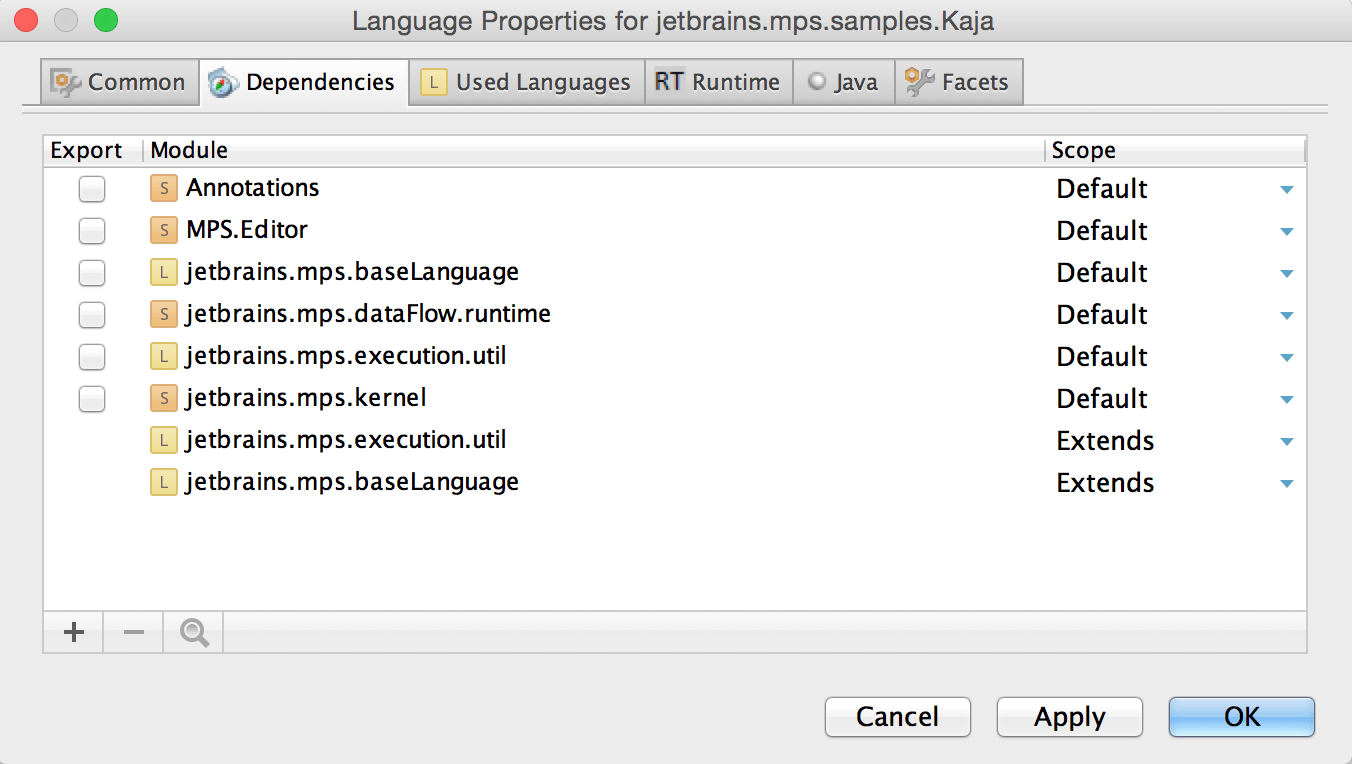The height and width of the screenshot is (764, 1352).
Task: Click the 'L' language icon beside jetbrains.mps.baseLanguage
Action: click(x=163, y=272)
